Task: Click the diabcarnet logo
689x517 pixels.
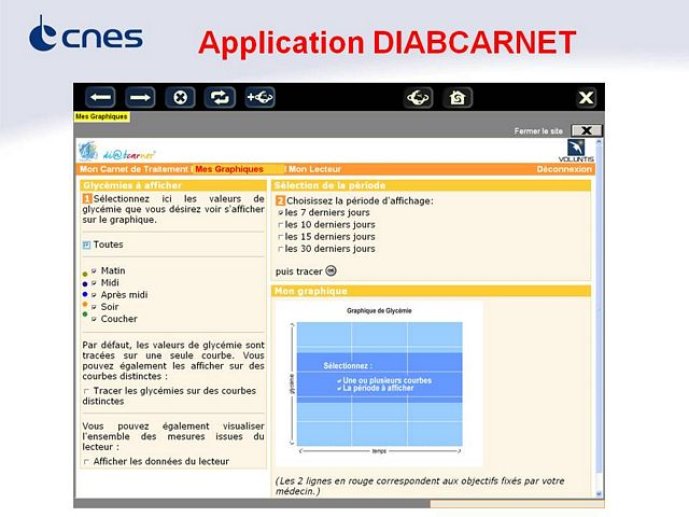Action: point(117,152)
